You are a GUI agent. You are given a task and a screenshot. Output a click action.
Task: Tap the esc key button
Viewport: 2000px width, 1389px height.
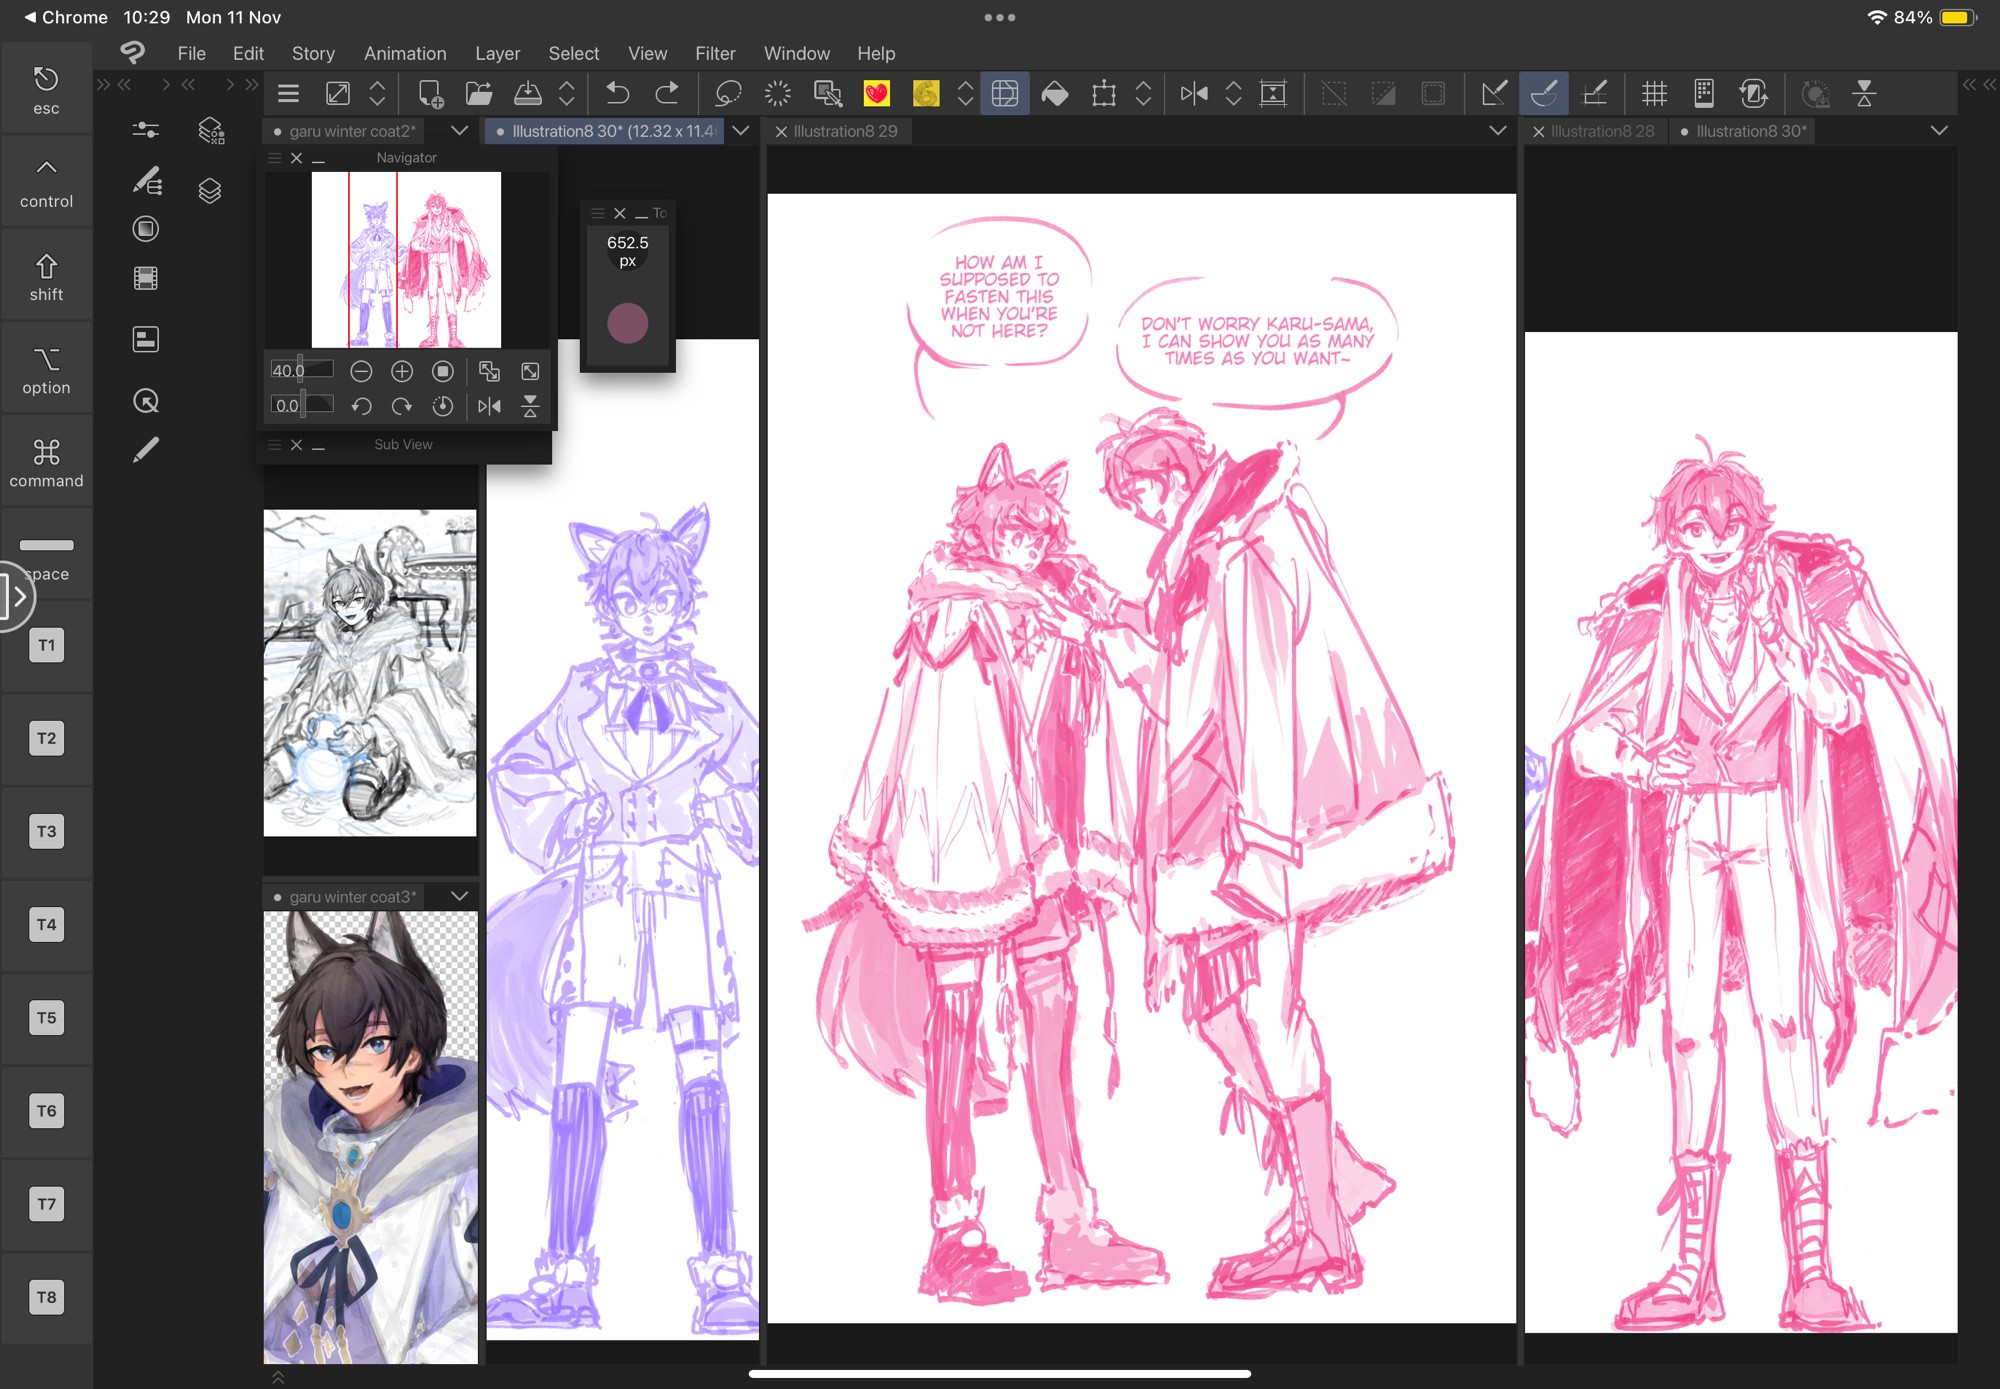pos(46,91)
